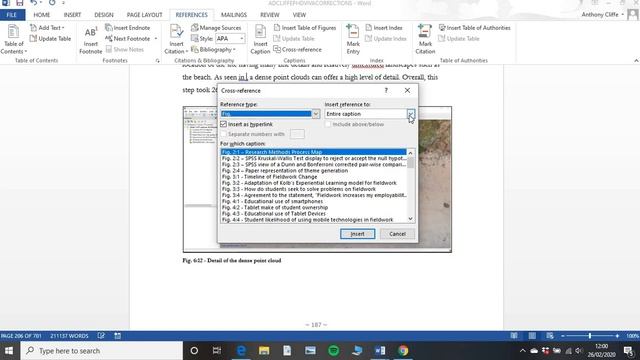Open File Explorer from taskbar
The image size is (640, 360).
pos(264,351)
